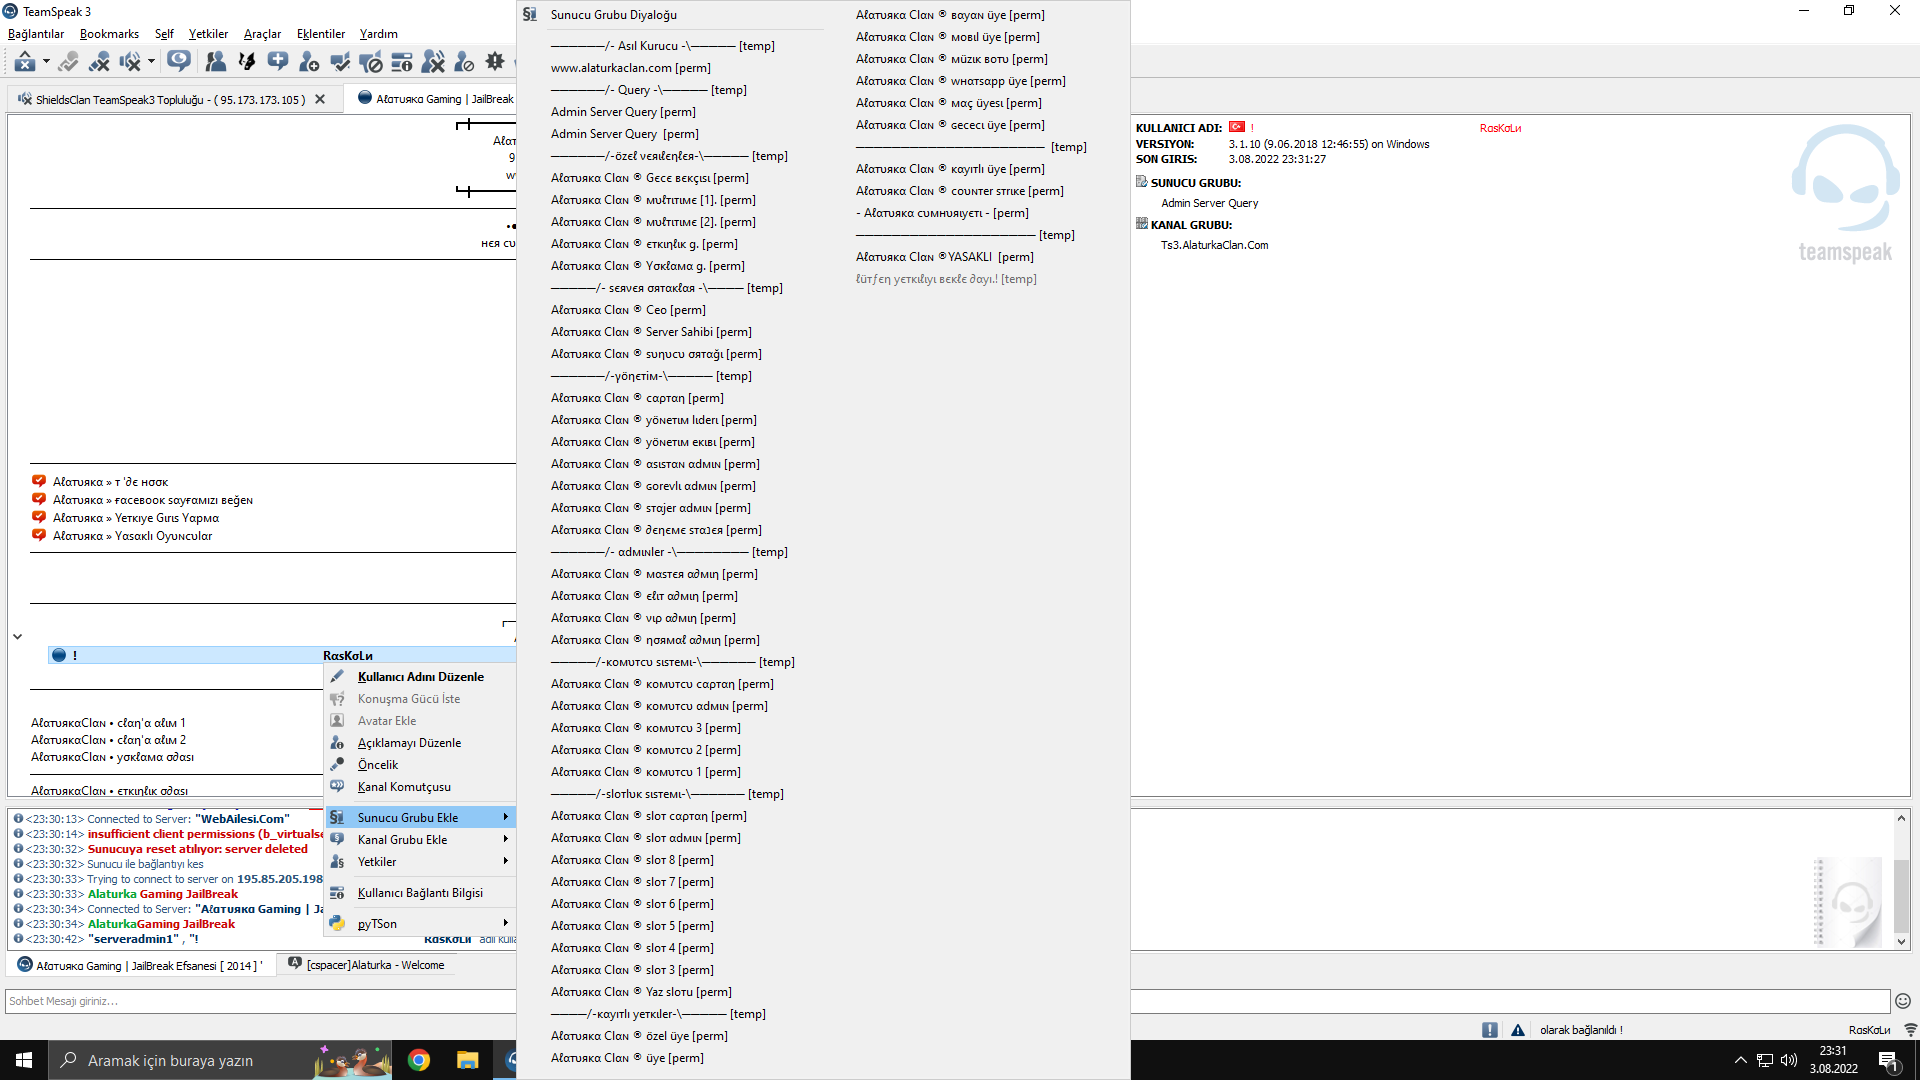
Task: Click the chat bubbles with checkmark icon
Action: click(340, 62)
